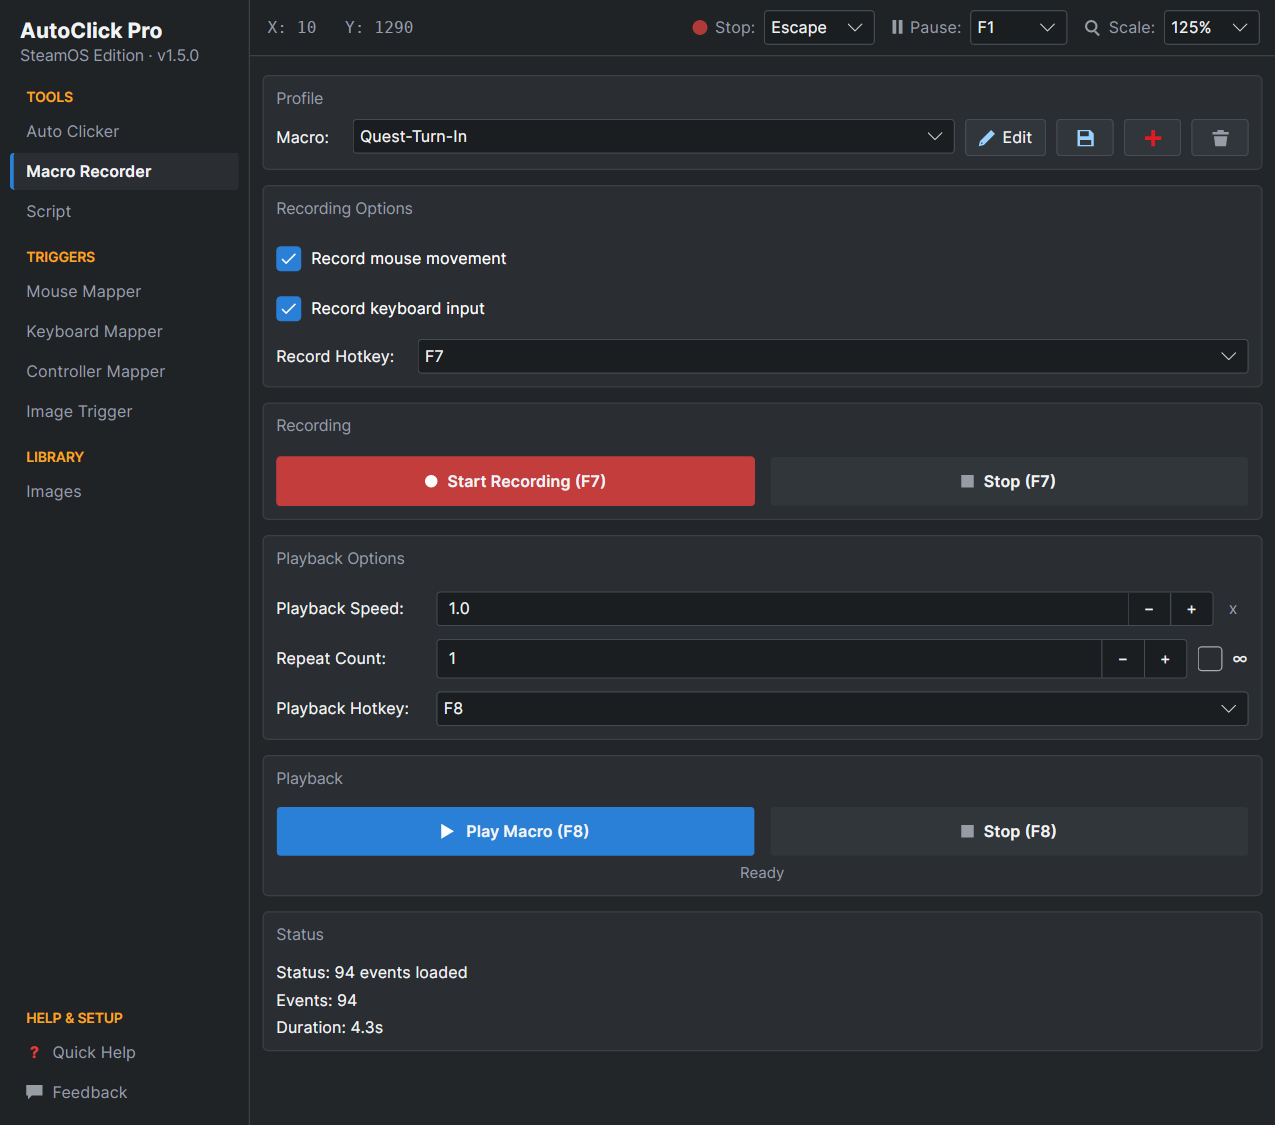This screenshot has height=1125, width=1275.
Task: Add a new macro with red plus
Action: pos(1152,138)
